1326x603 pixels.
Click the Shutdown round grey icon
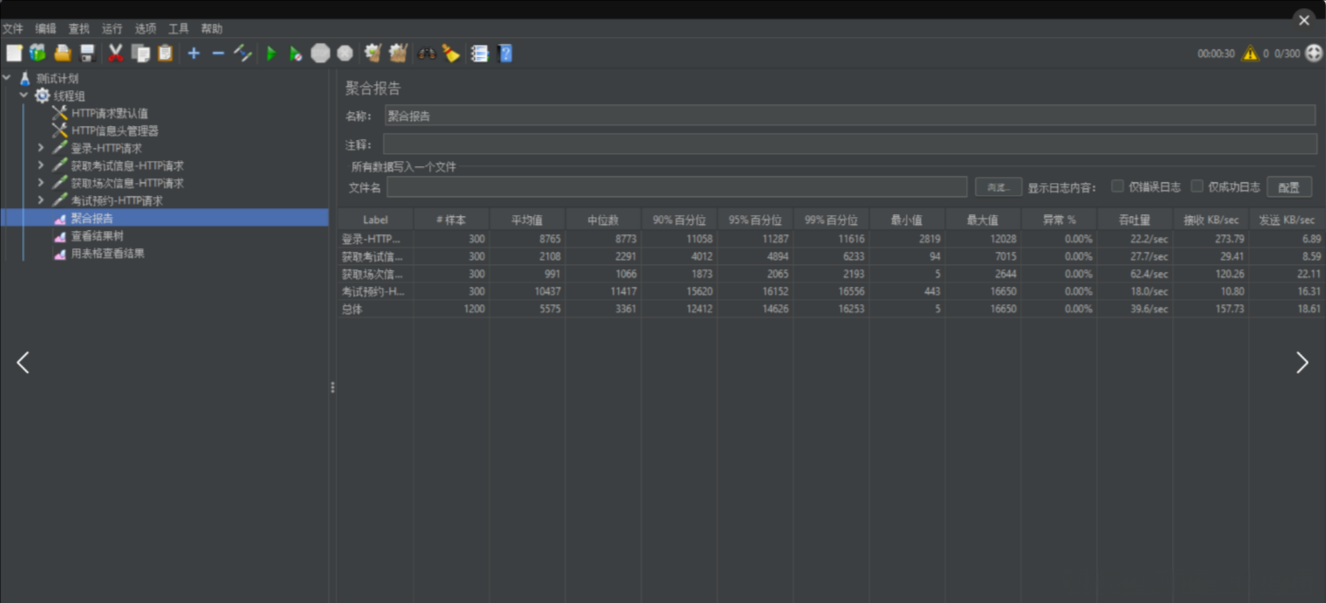coord(345,53)
